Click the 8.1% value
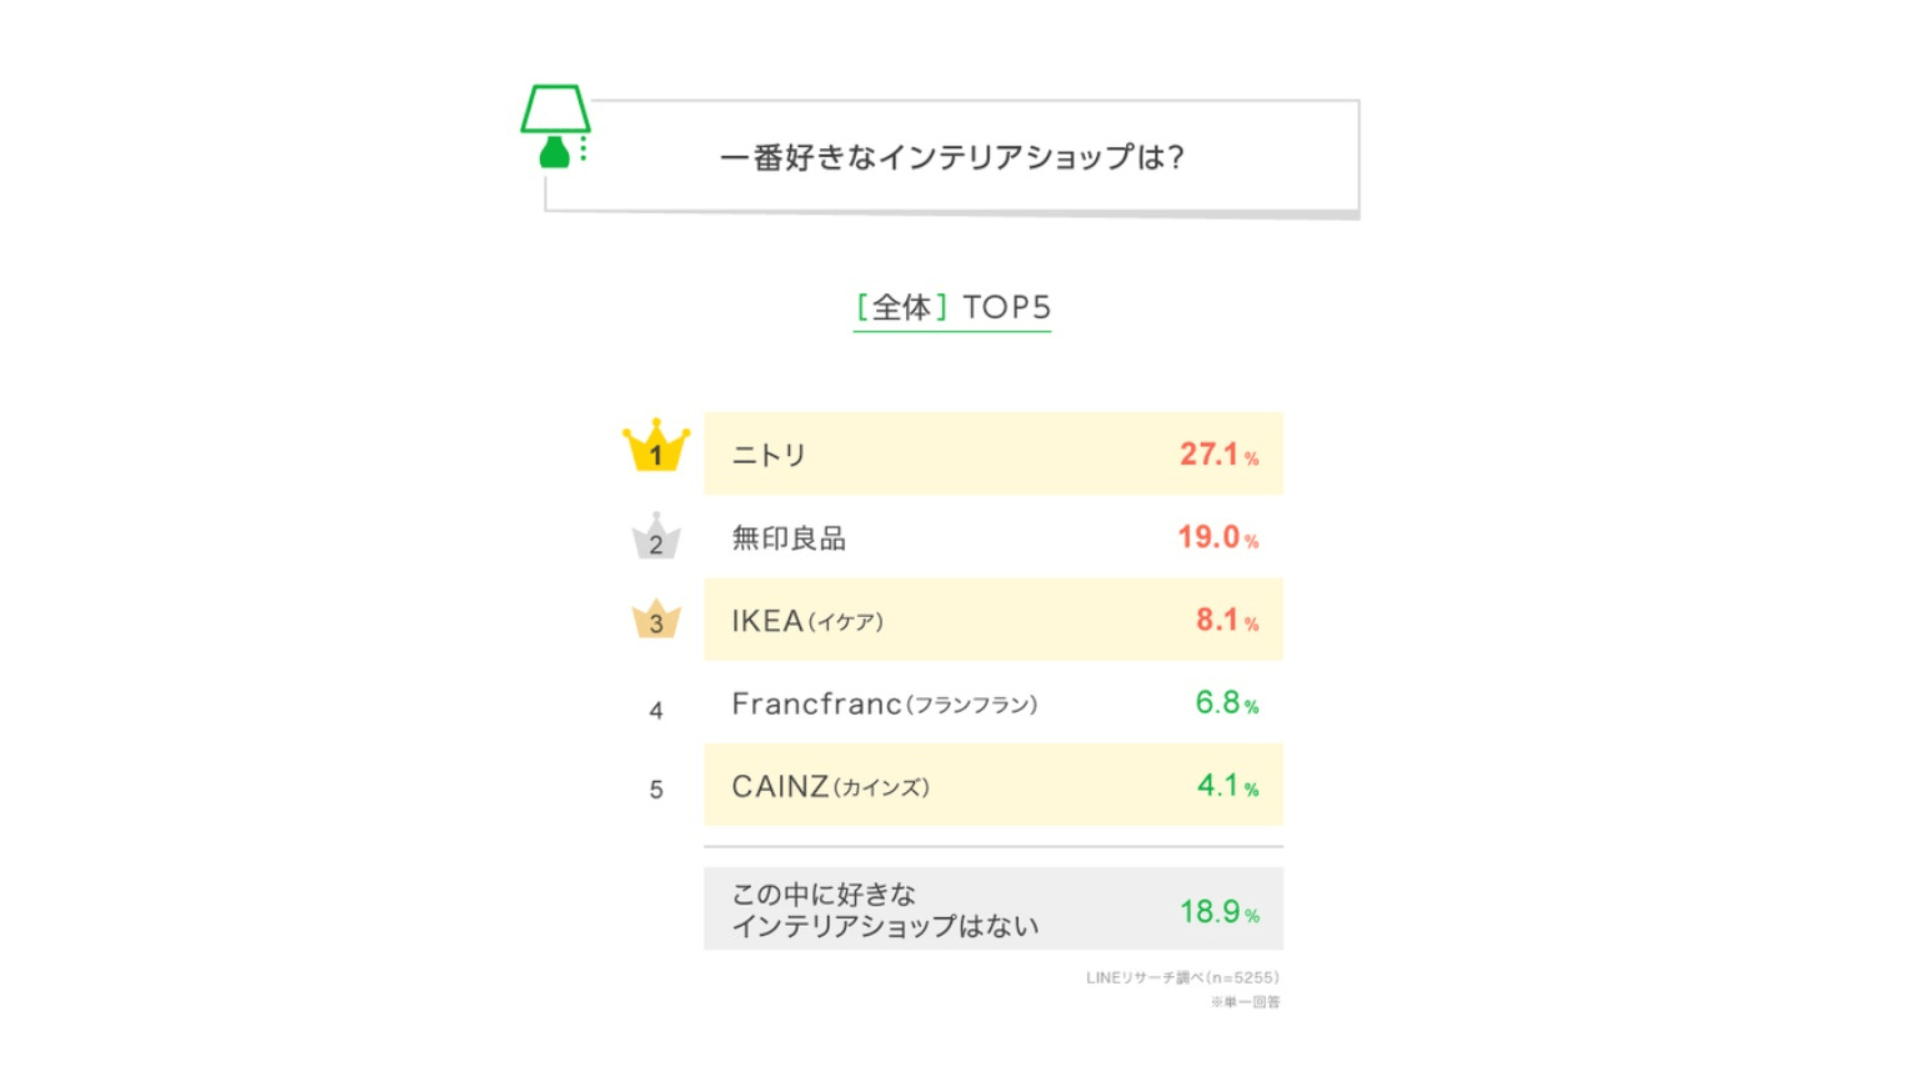This screenshot has width=1920, height=1080. [1226, 620]
